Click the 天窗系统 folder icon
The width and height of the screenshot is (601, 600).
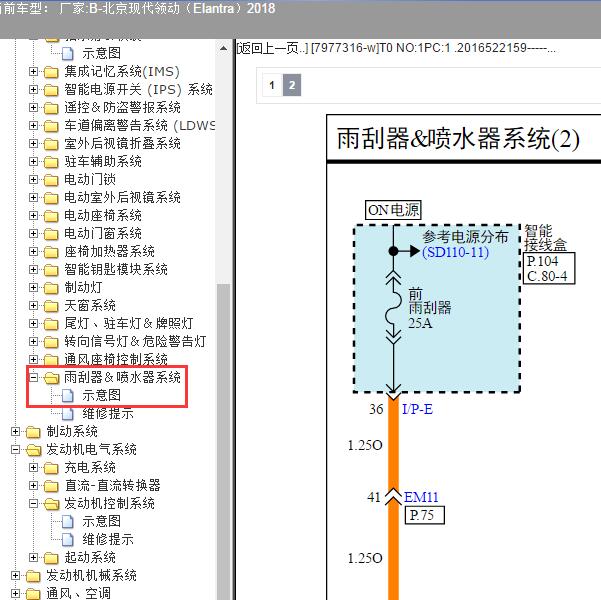(51, 306)
